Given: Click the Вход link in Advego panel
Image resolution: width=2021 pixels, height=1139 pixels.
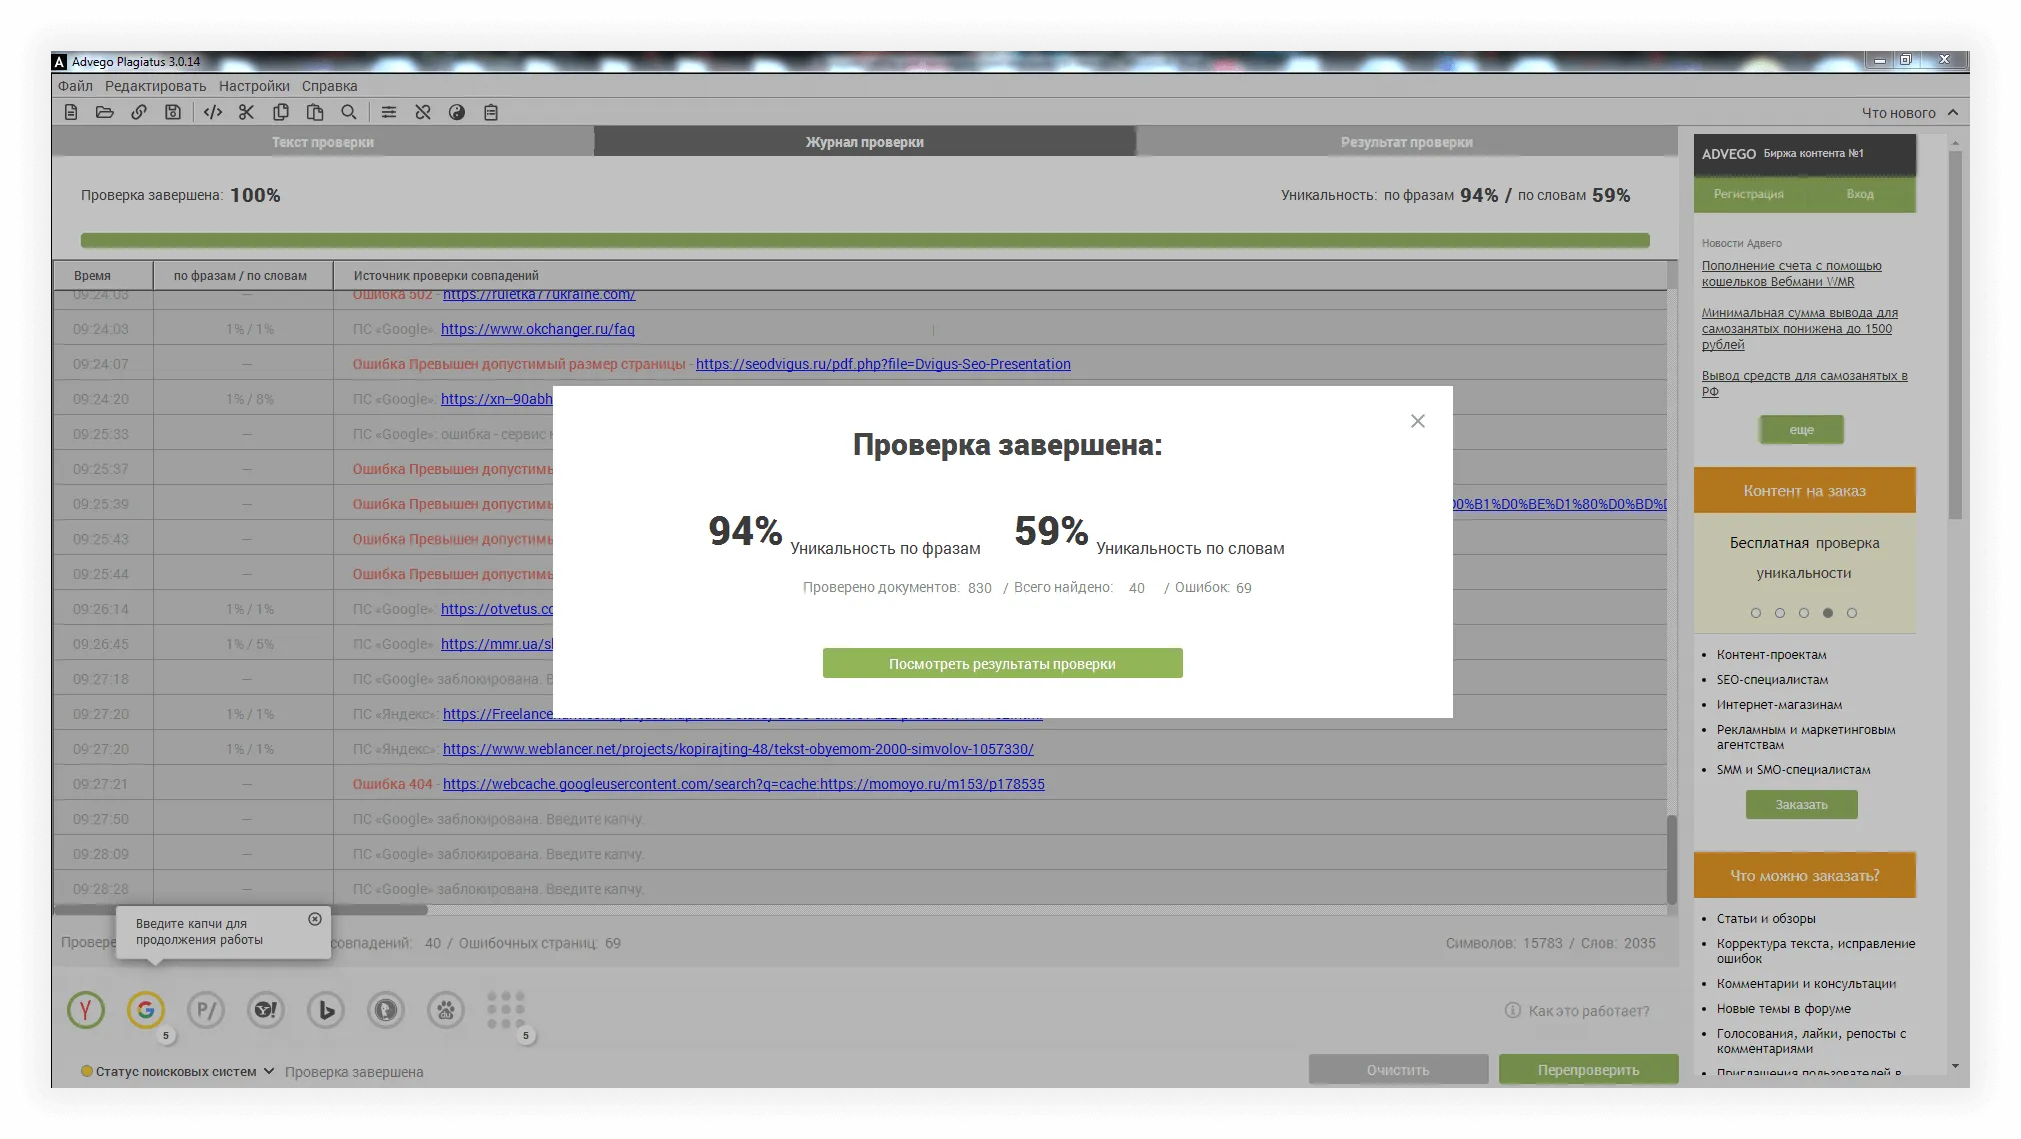Looking at the screenshot, I should point(1860,194).
